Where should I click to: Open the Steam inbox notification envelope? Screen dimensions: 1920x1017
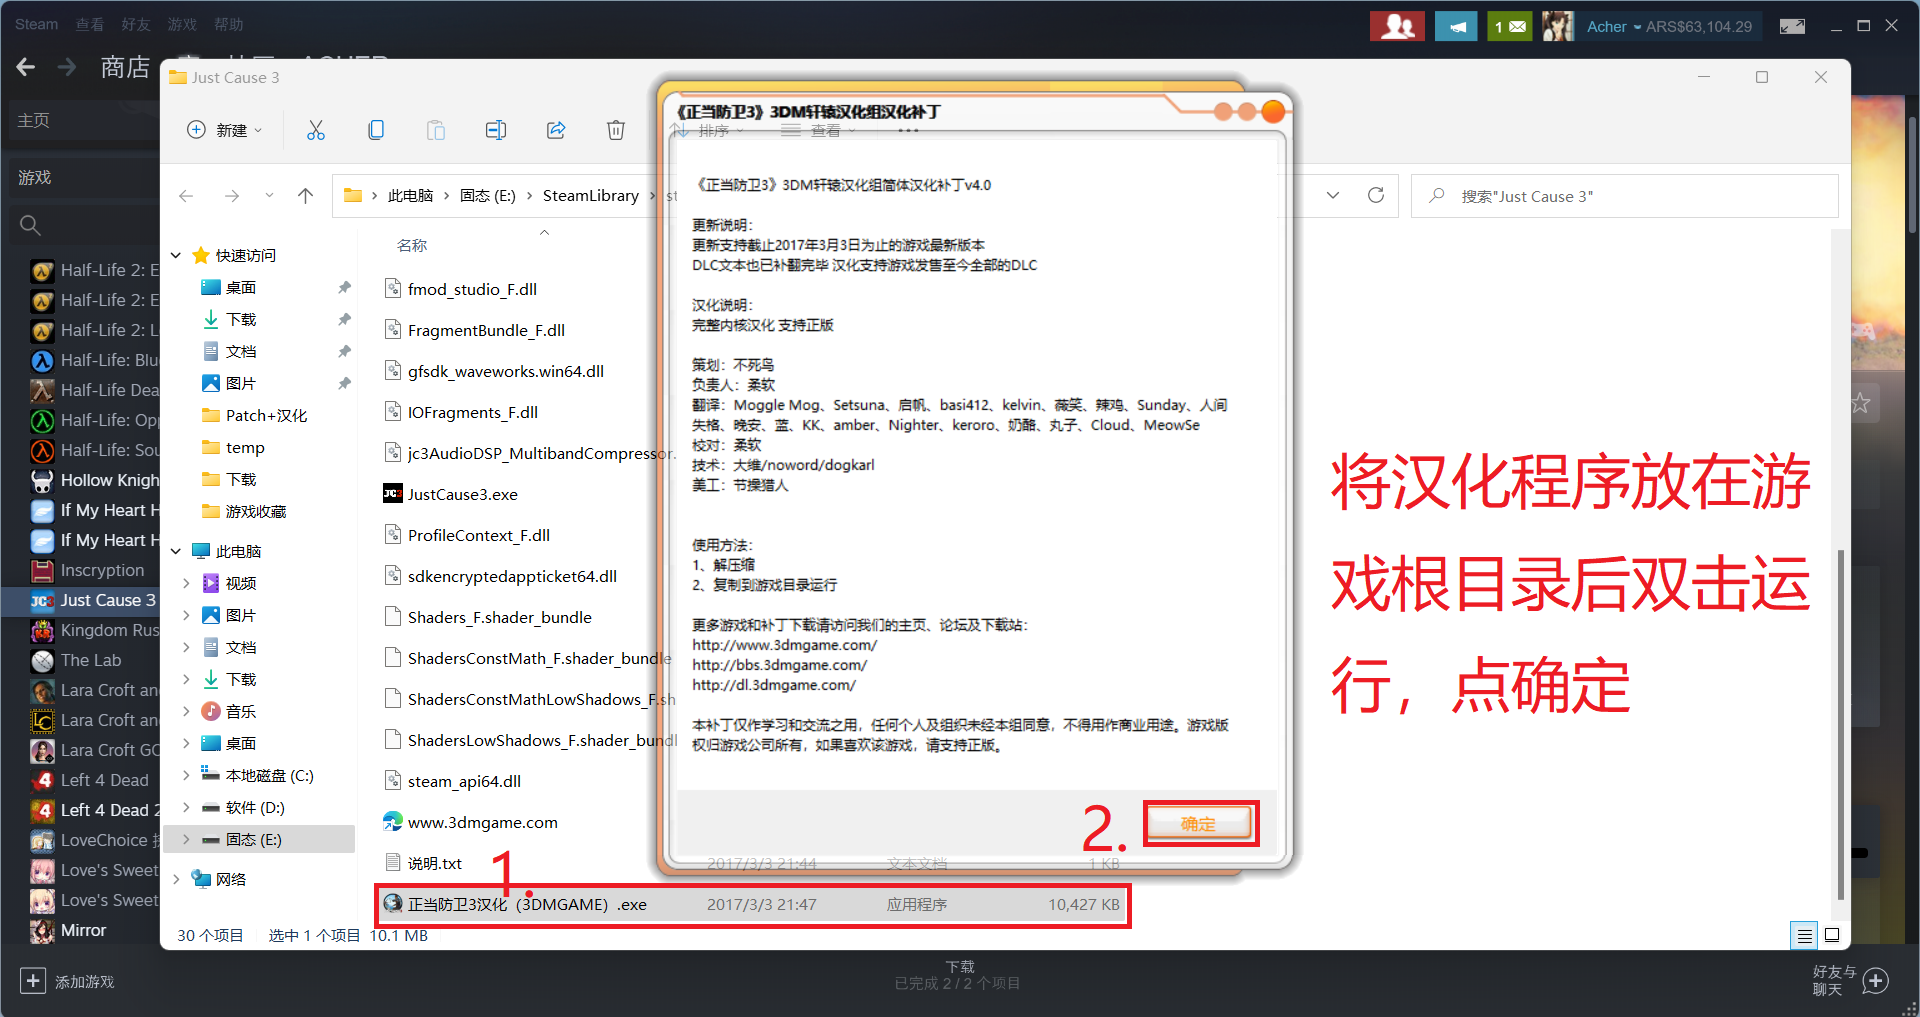[x=1509, y=26]
